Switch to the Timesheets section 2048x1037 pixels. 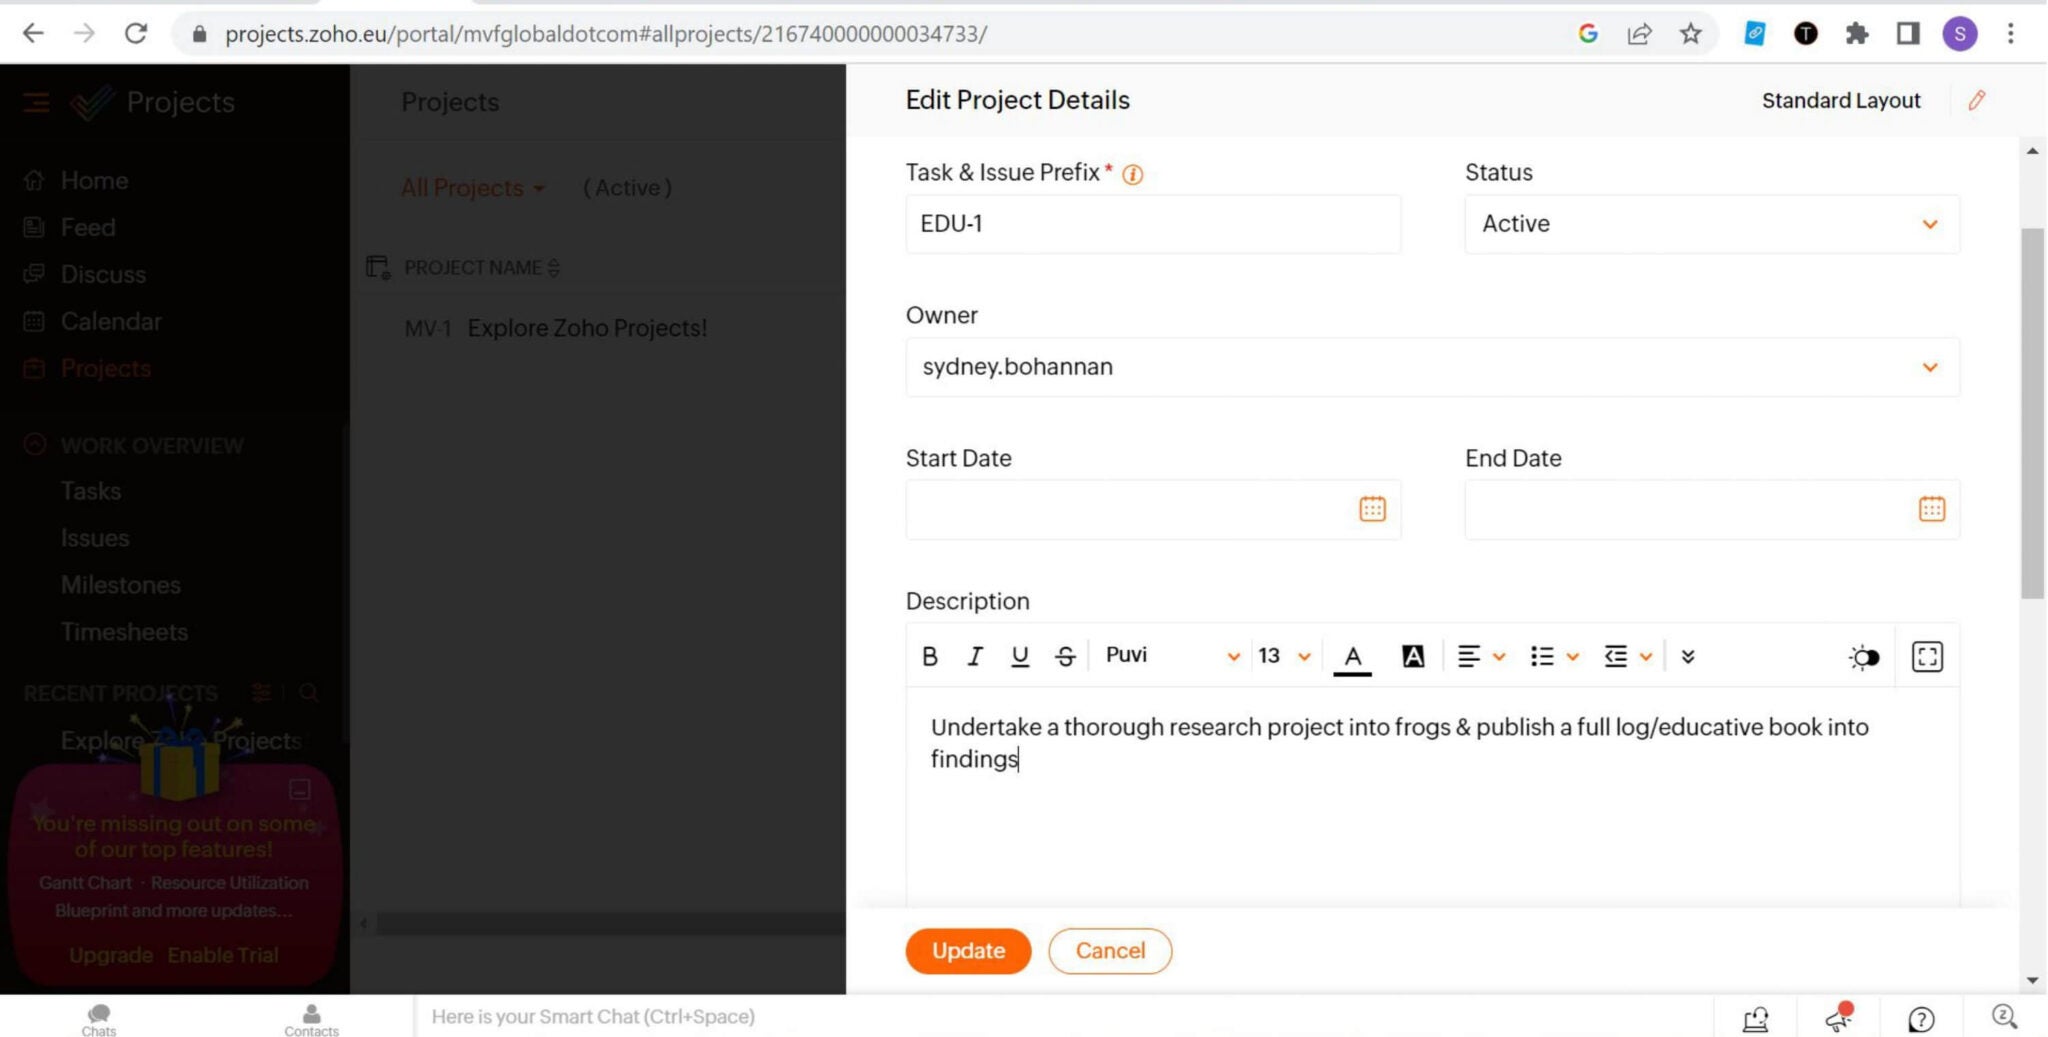coord(124,631)
